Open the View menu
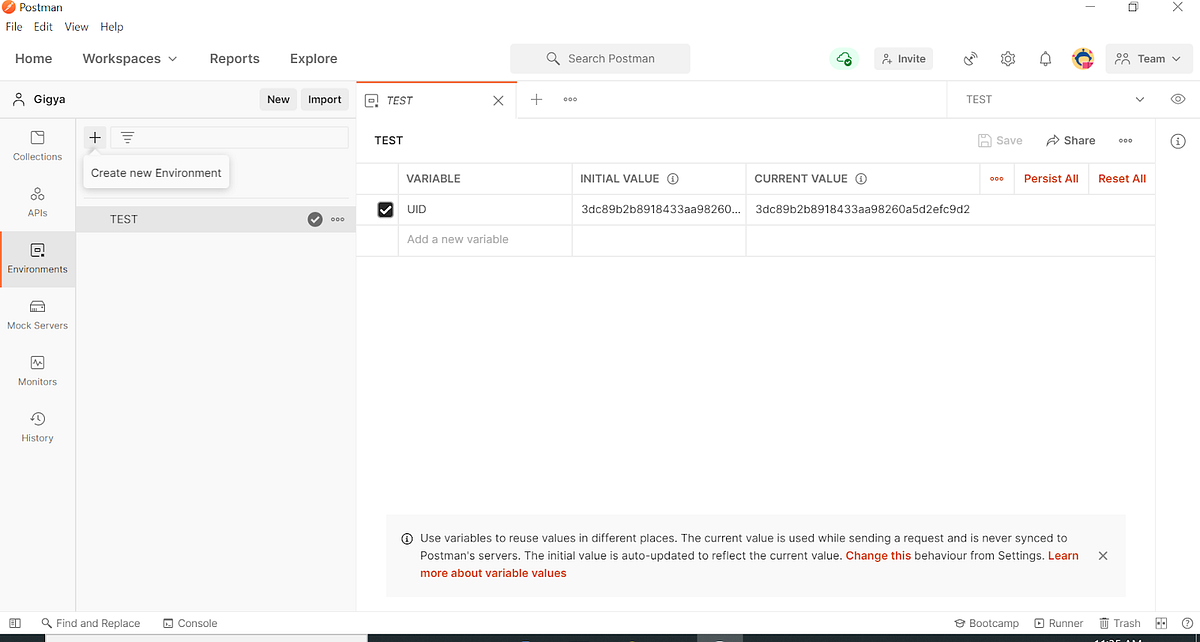 pyautogui.click(x=77, y=27)
